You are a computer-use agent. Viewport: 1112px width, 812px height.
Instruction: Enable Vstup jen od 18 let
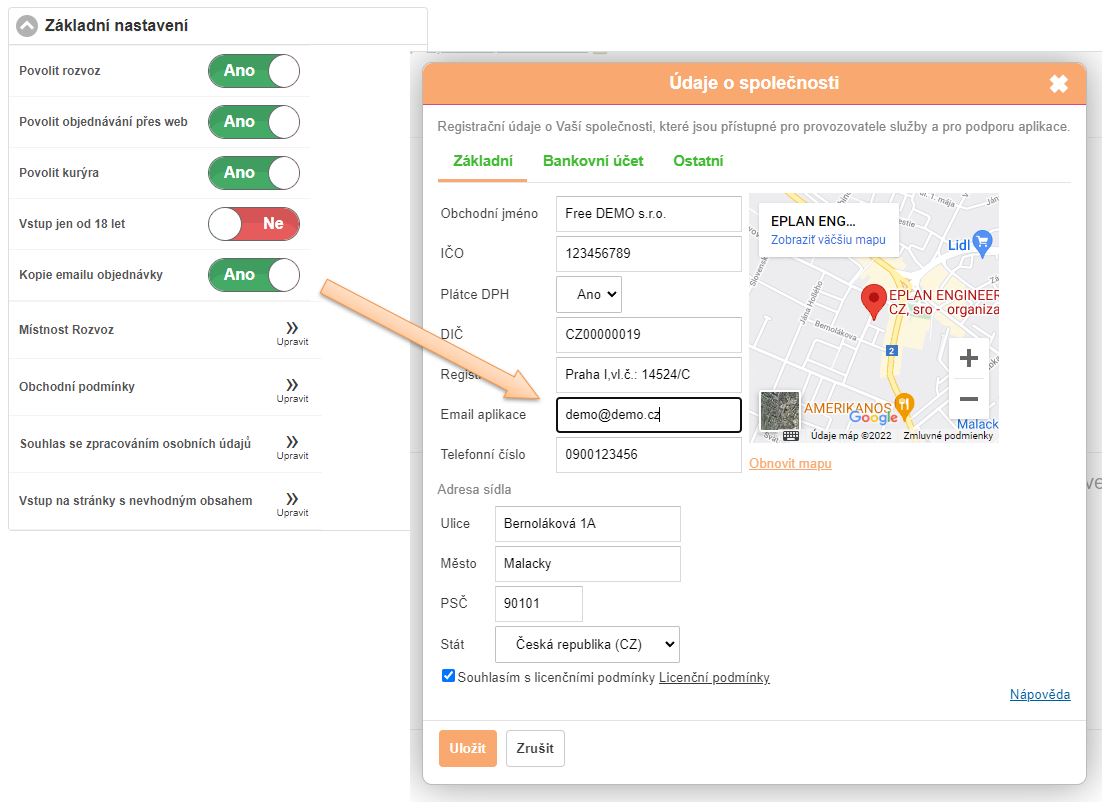click(253, 224)
